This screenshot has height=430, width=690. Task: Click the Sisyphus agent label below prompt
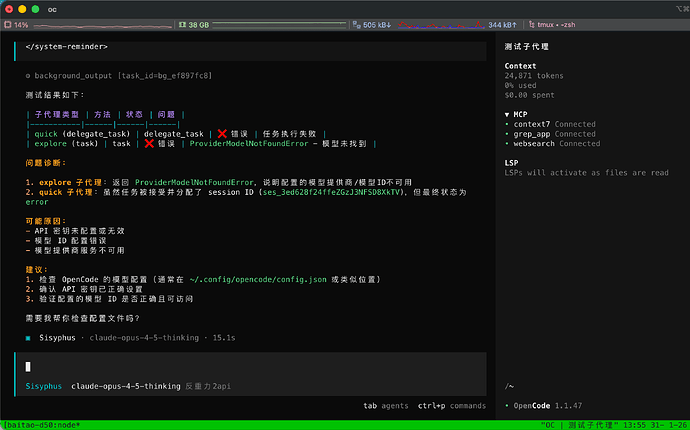pyautogui.click(x=44, y=386)
